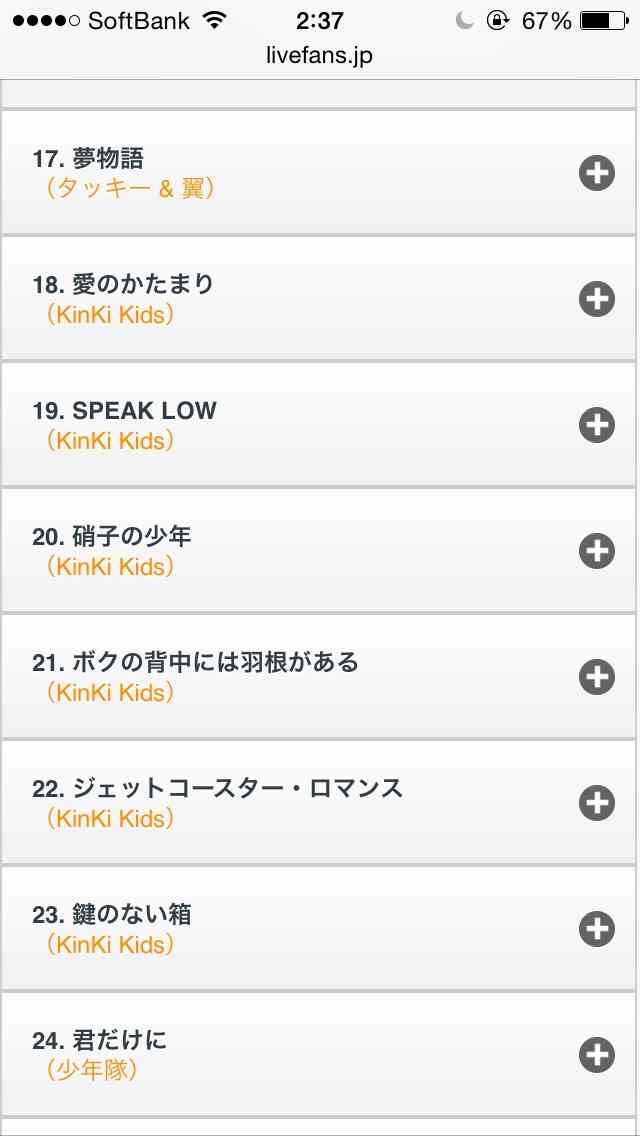The image size is (640, 1136).
Task: Open song title 17. 夢物語
Action: [88, 158]
